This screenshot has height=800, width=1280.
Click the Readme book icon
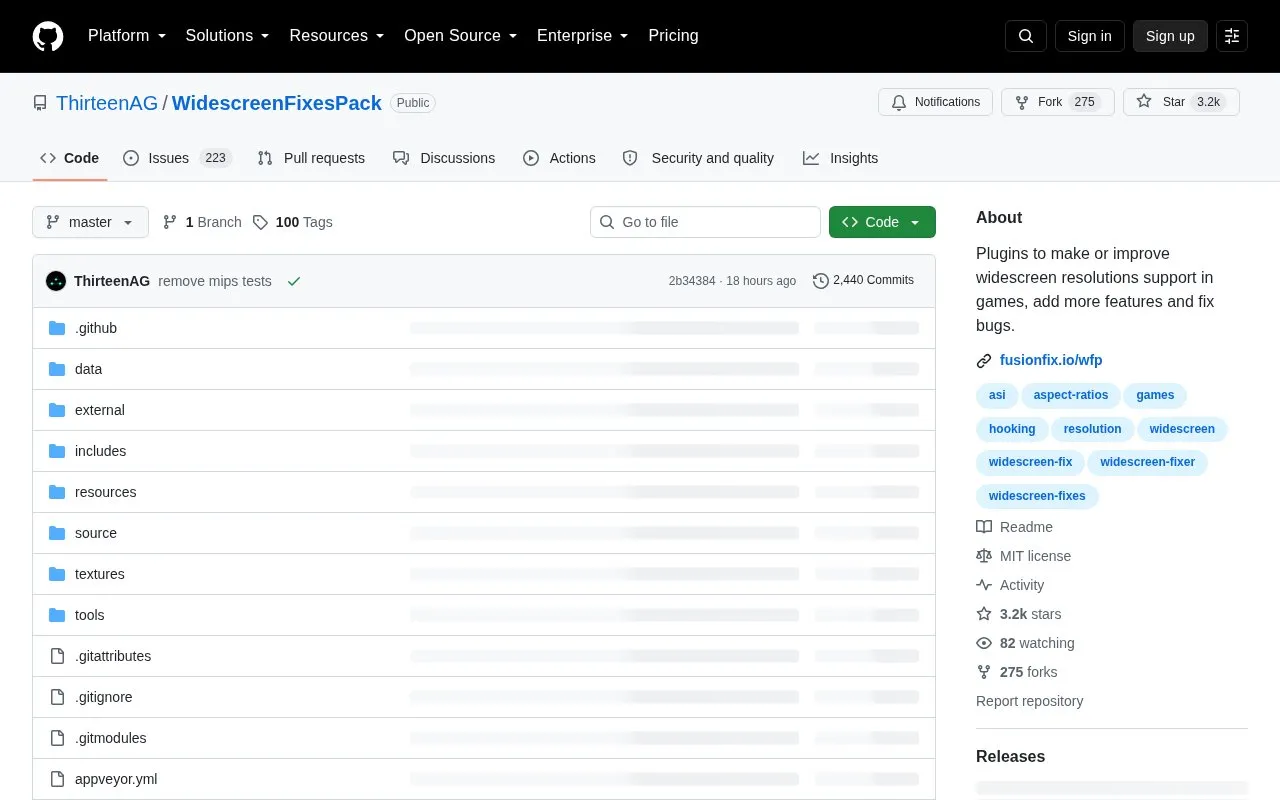pos(984,527)
